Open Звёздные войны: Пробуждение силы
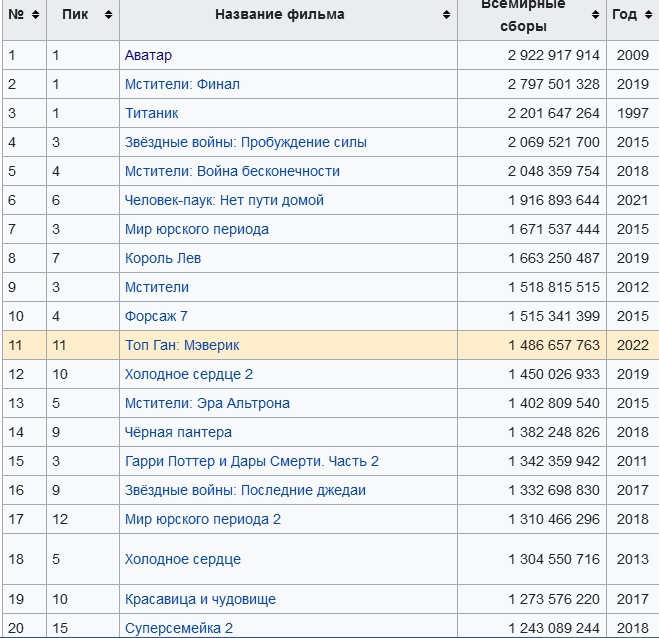 [x=245, y=142]
